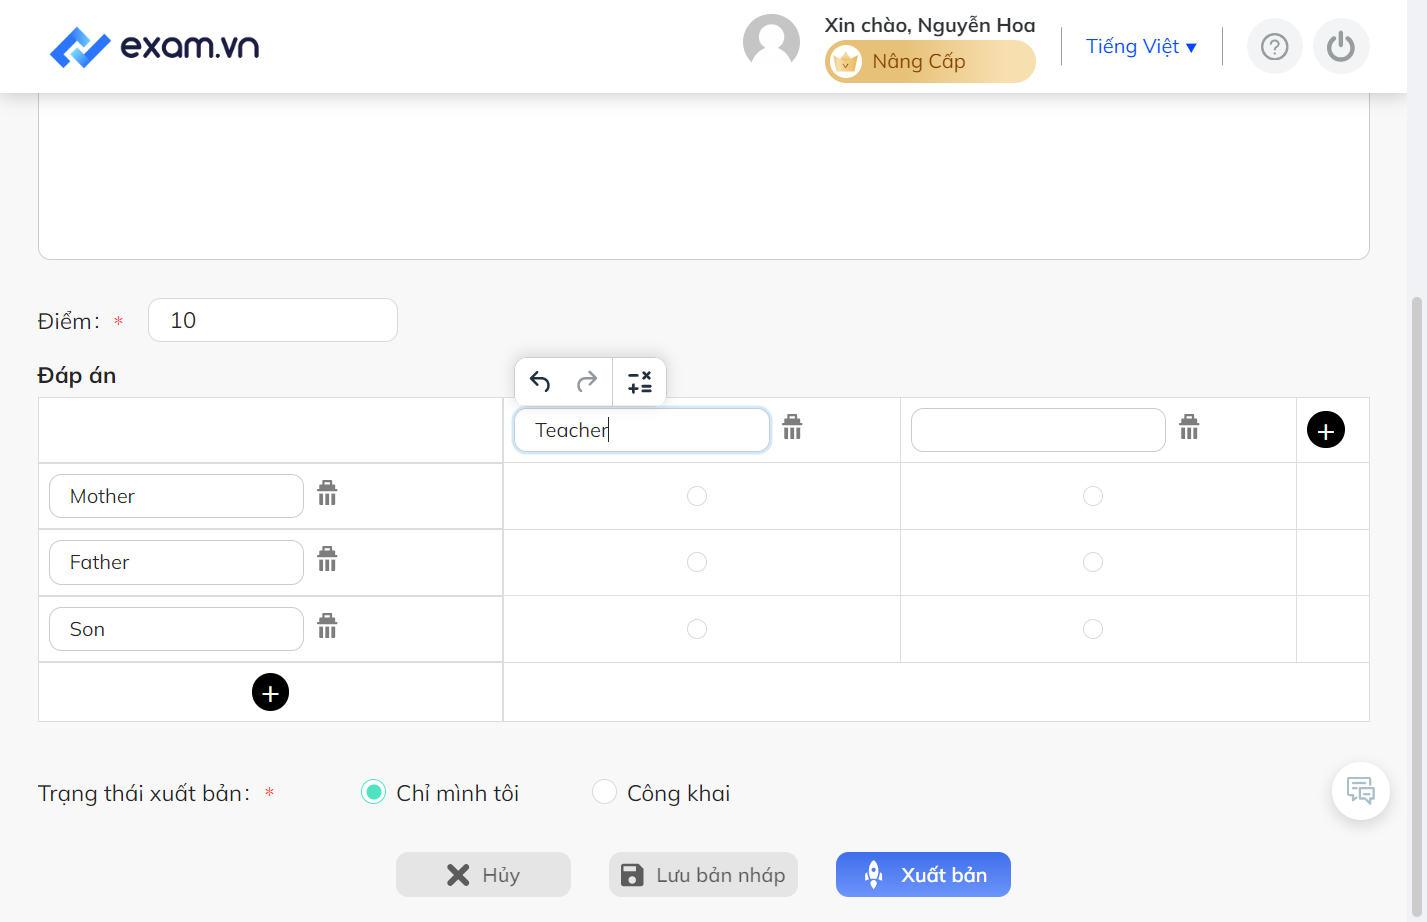This screenshot has width=1427, height=922.
Task: Click Lưu bản nháp to save draft
Action: pyautogui.click(x=703, y=875)
